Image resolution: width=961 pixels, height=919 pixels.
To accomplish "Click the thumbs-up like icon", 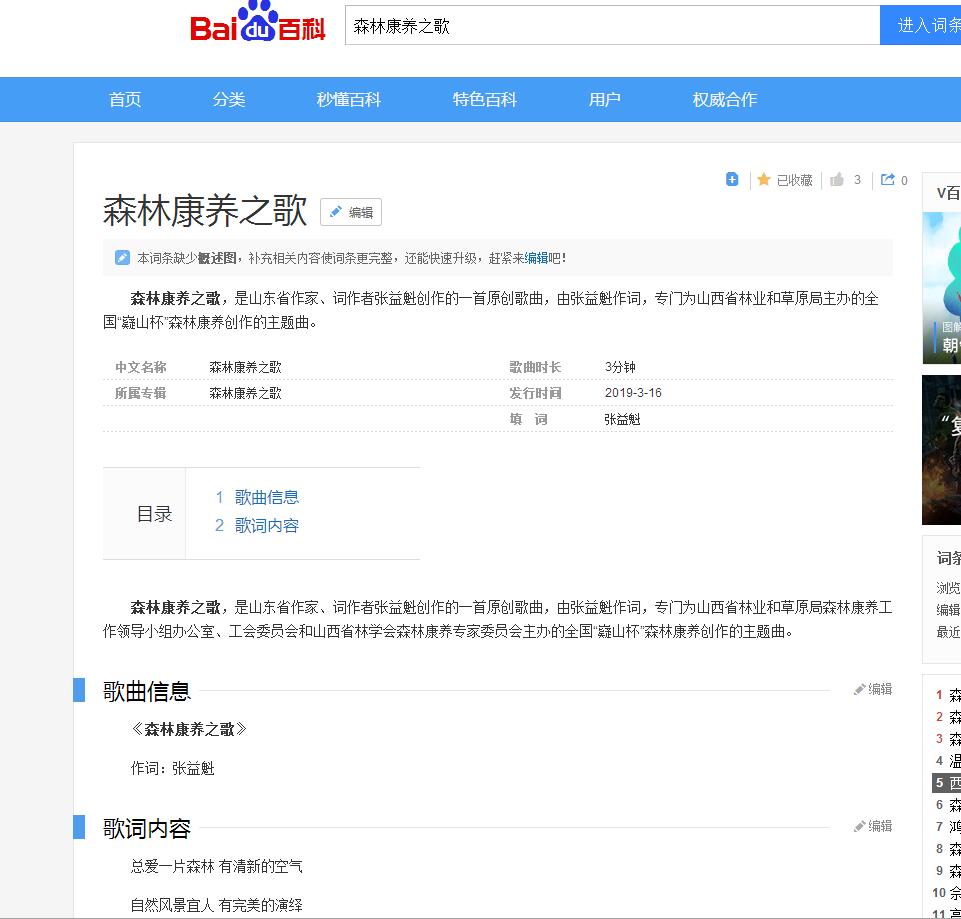I will [x=837, y=180].
